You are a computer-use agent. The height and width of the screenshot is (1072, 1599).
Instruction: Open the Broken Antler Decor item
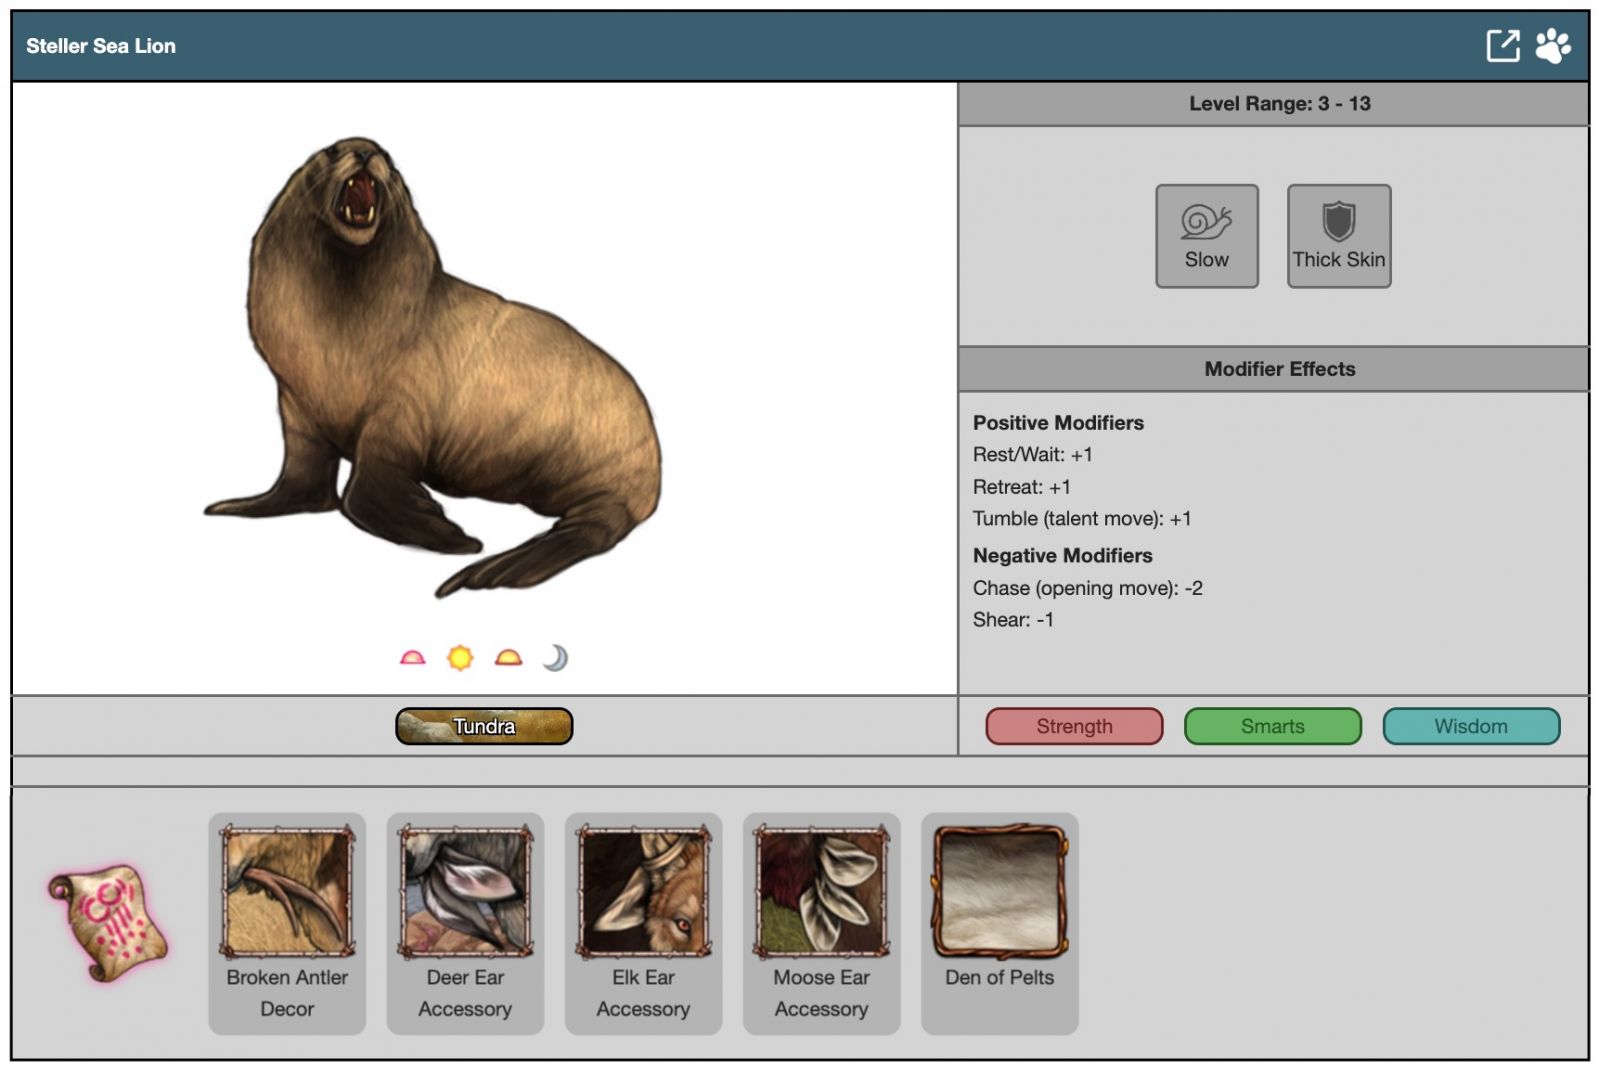287,892
